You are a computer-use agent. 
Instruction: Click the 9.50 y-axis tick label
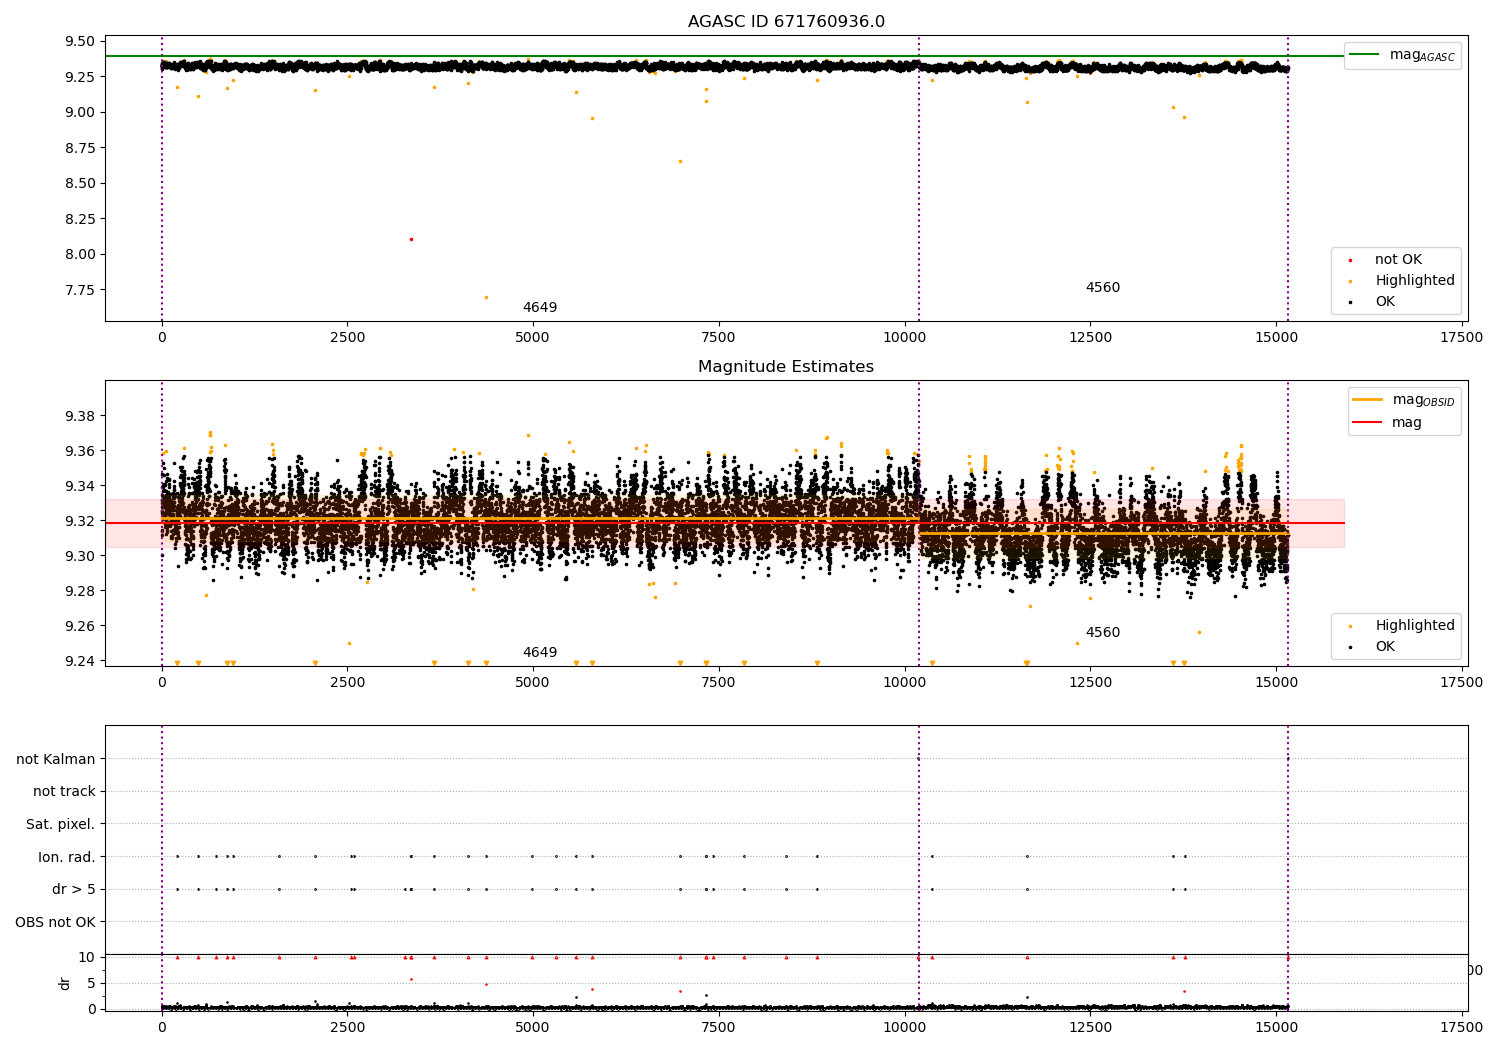[x=80, y=42]
